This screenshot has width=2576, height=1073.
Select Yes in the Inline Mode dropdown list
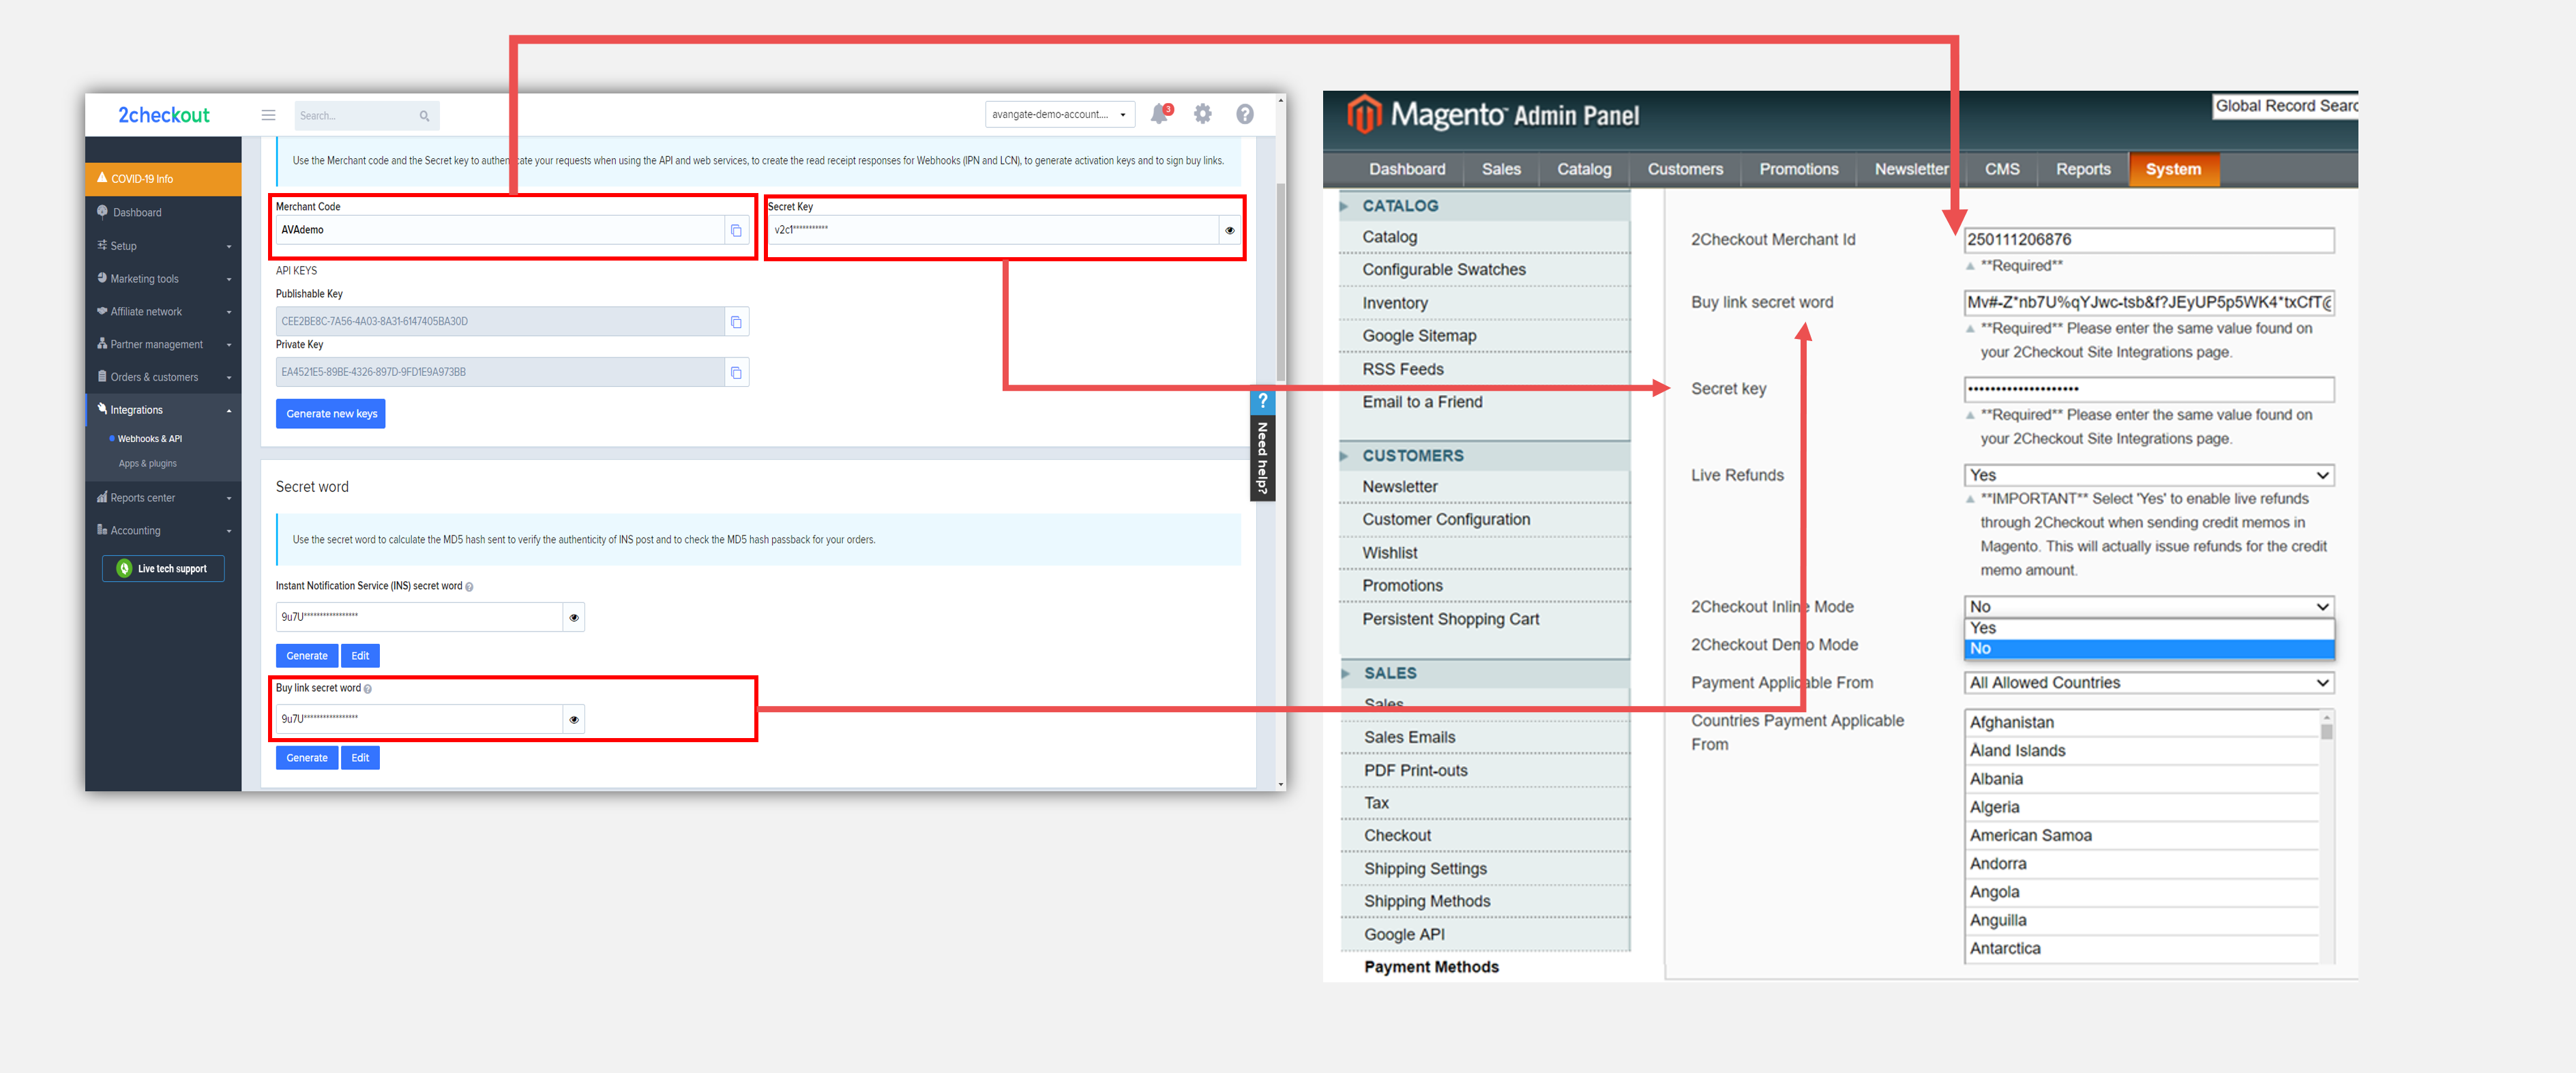pyautogui.click(x=2149, y=628)
